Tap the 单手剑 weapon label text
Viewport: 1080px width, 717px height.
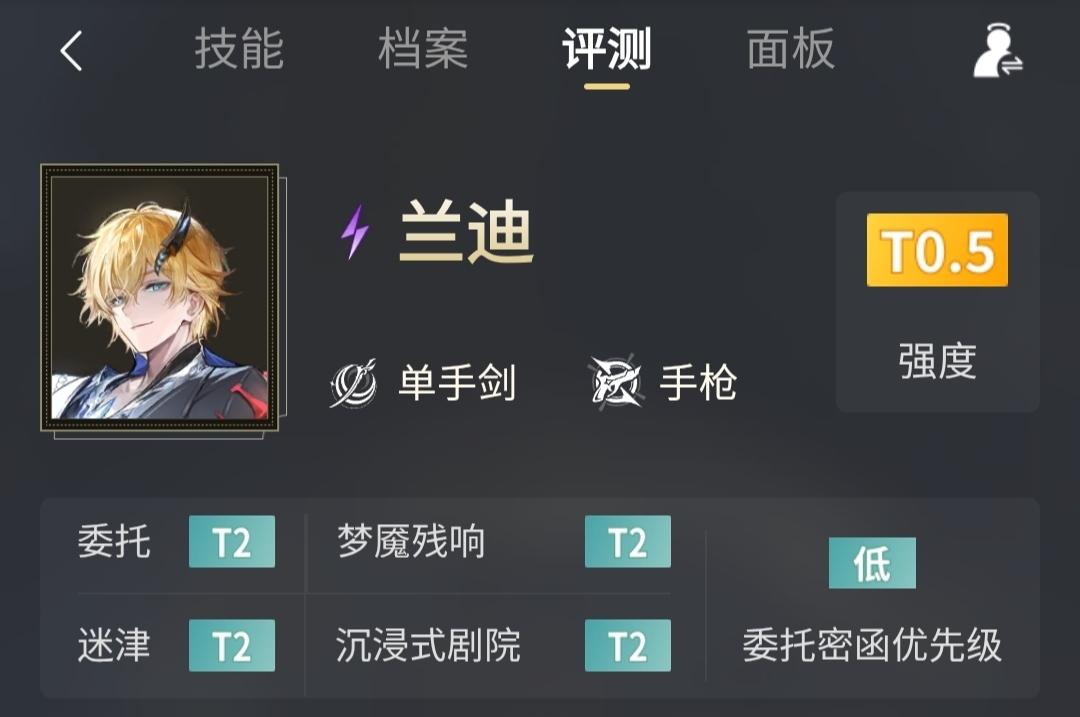pyautogui.click(x=457, y=383)
